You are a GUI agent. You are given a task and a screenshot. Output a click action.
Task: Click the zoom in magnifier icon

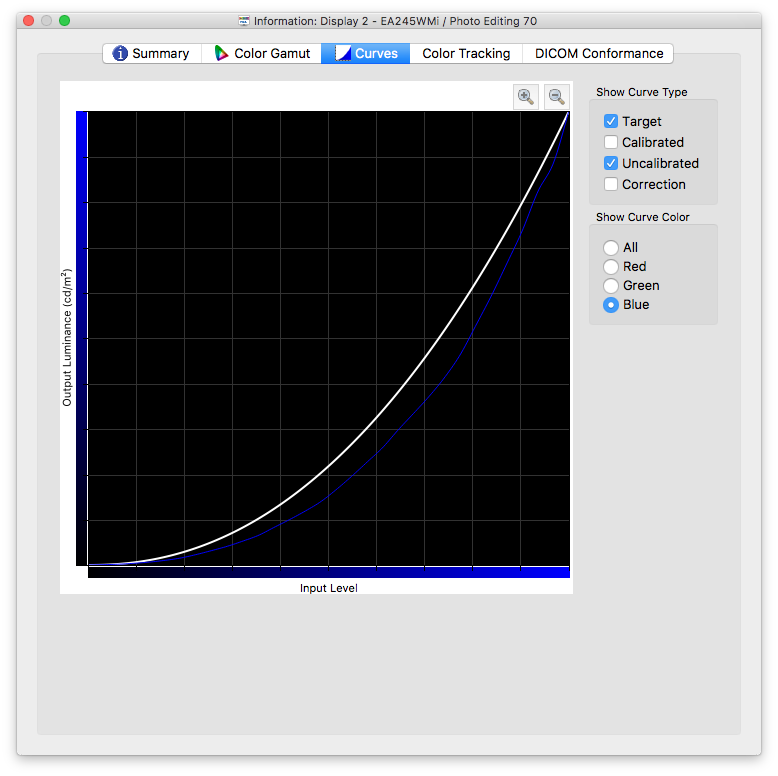tap(525, 96)
